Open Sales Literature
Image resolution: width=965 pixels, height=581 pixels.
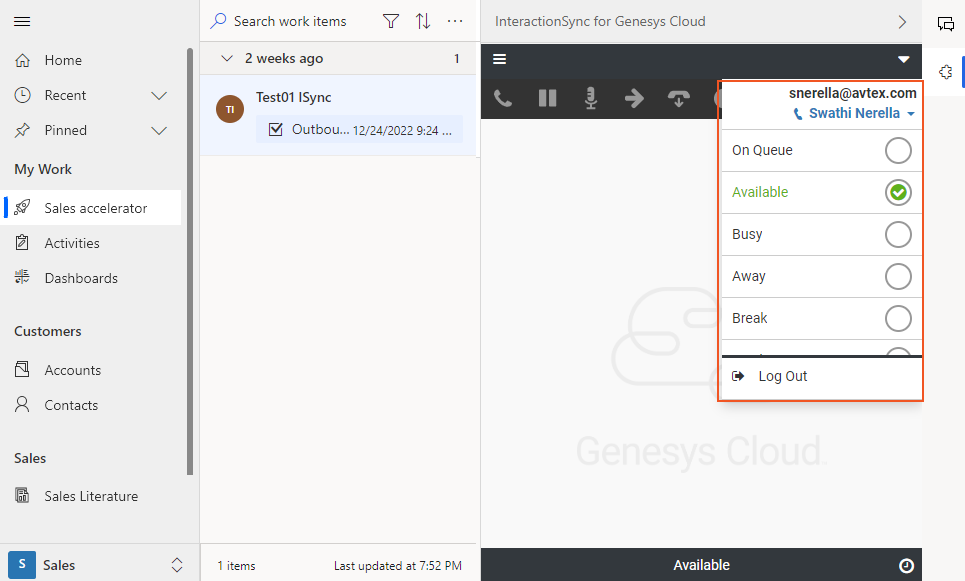pos(92,496)
